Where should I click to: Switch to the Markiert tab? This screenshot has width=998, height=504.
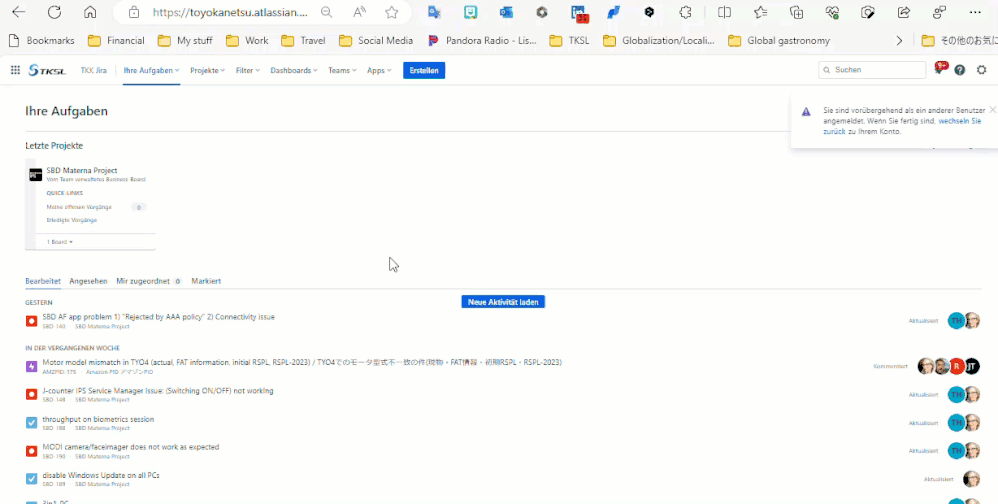tap(206, 281)
